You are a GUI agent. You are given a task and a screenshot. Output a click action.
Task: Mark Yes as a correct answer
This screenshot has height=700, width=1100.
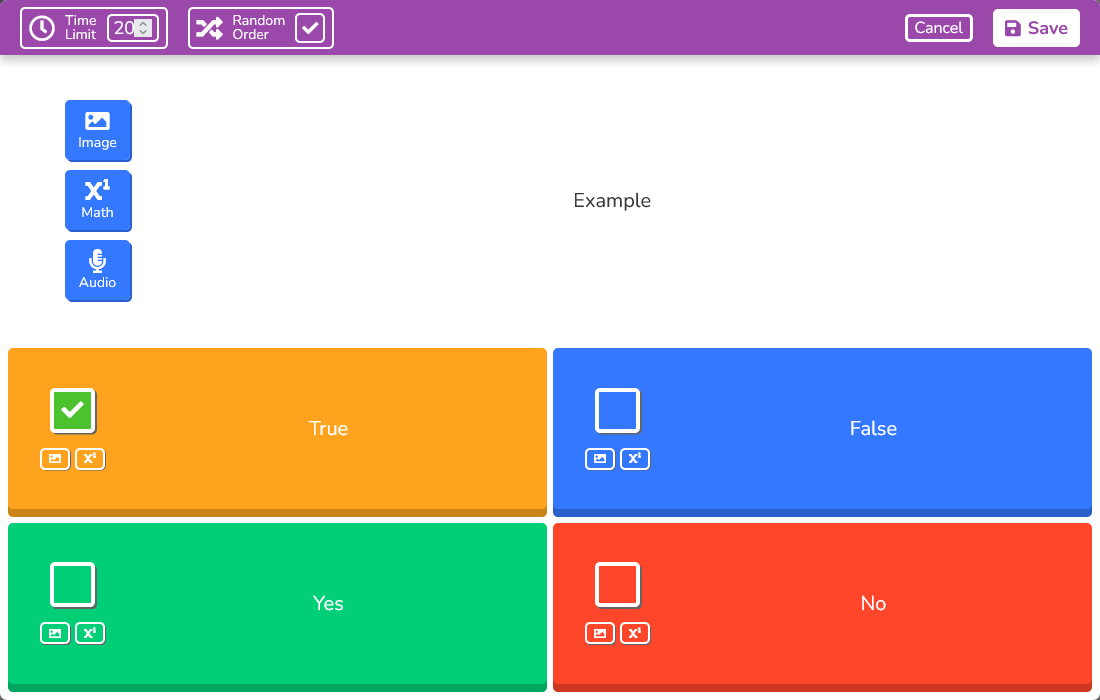72,584
